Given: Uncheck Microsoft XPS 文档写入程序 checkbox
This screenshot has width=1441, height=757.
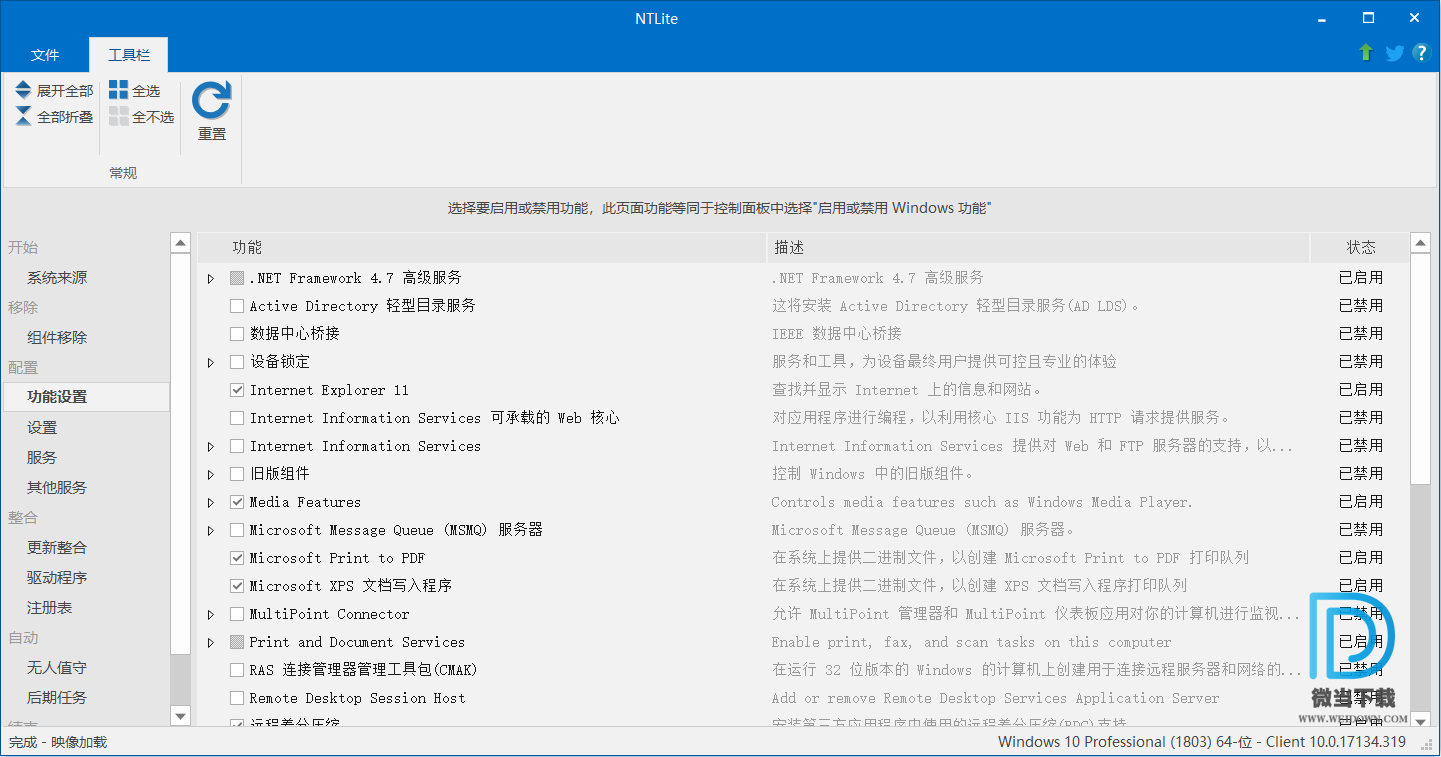Looking at the screenshot, I should [237, 586].
